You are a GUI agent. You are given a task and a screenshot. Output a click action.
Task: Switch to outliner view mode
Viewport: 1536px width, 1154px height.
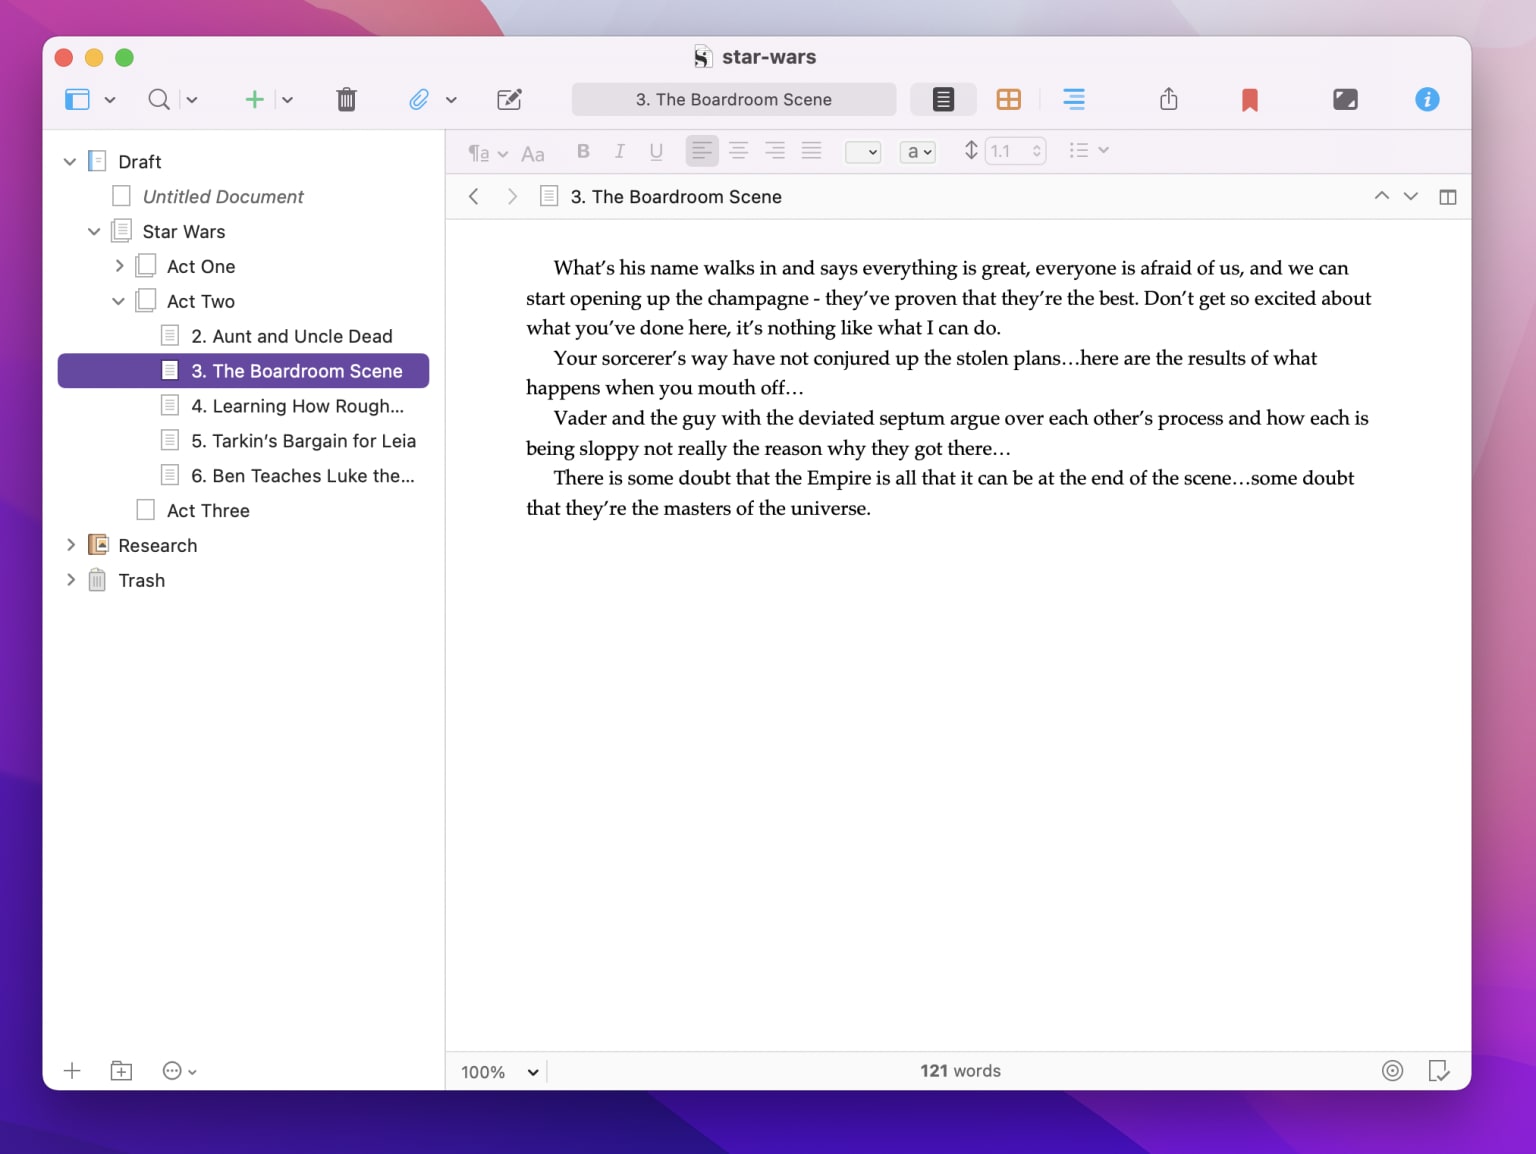1074,99
